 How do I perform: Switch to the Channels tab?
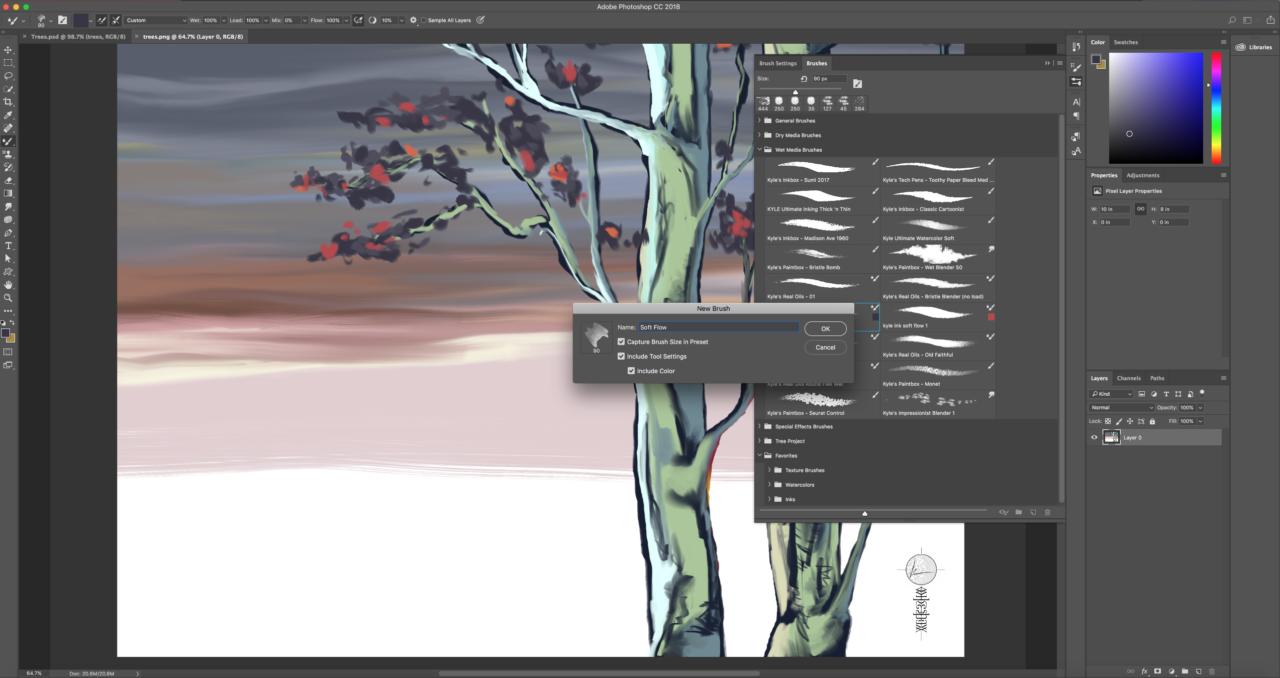[x=1128, y=378]
